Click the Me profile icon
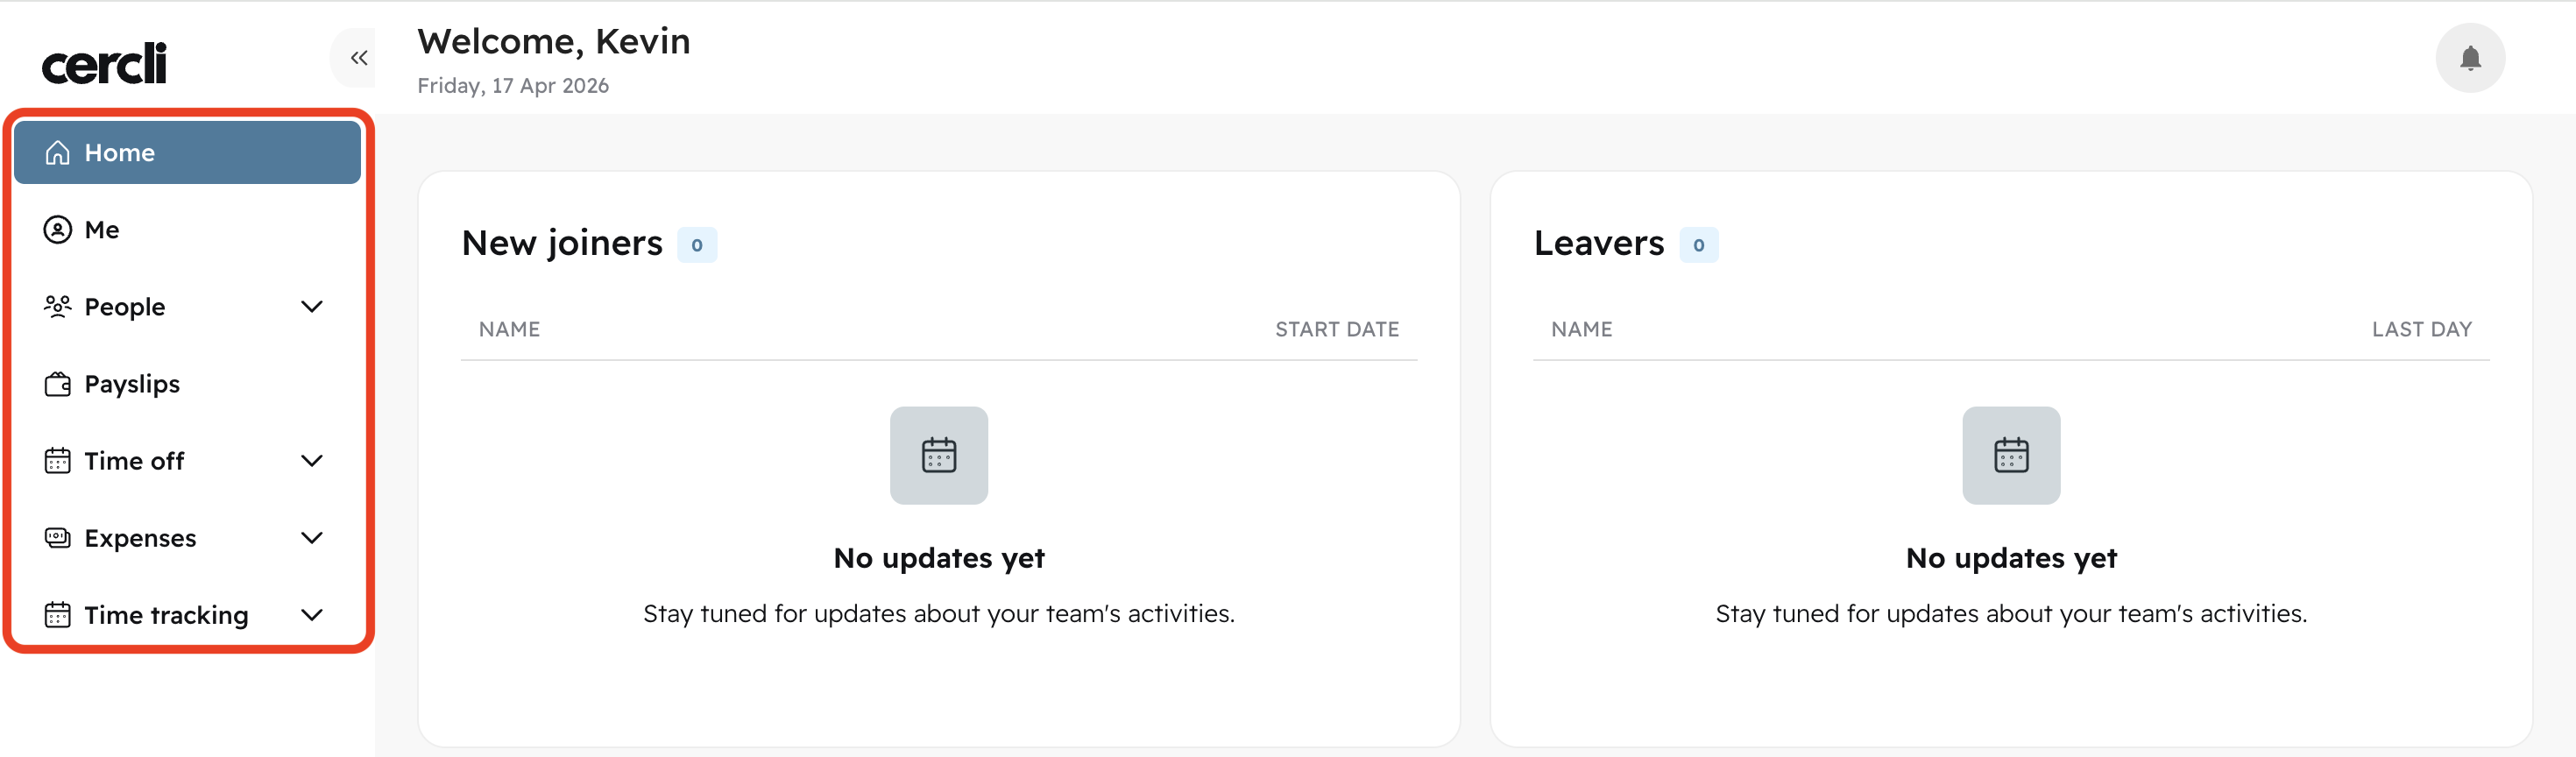Image resolution: width=2576 pixels, height=757 pixels. [57, 229]
